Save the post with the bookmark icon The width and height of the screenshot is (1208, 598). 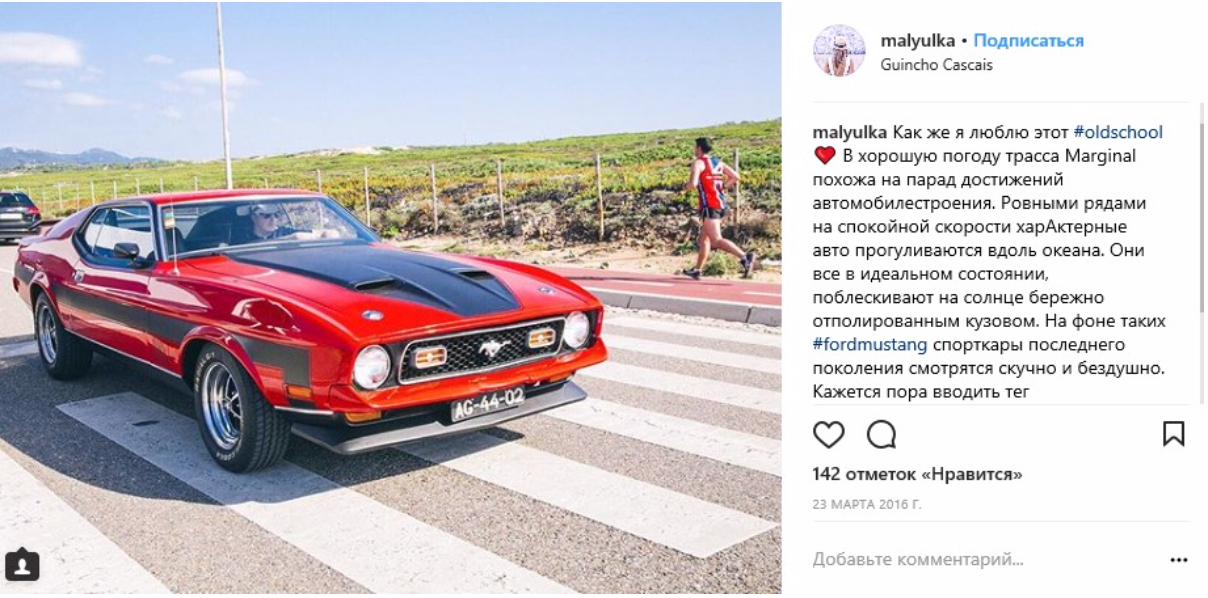coord(1173,434)
